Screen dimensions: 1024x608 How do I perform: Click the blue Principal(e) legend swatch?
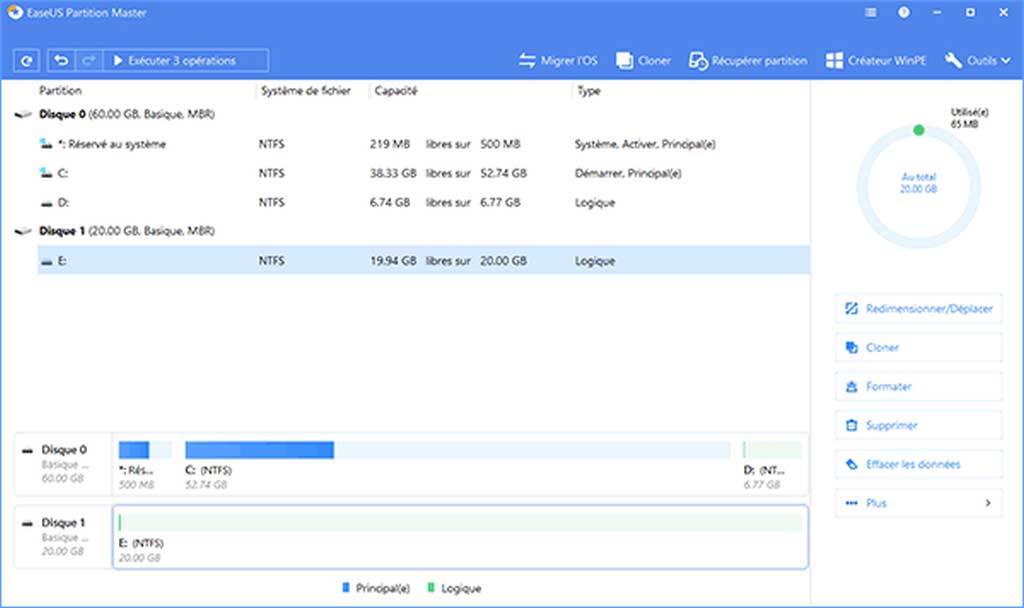coord(346,588)
